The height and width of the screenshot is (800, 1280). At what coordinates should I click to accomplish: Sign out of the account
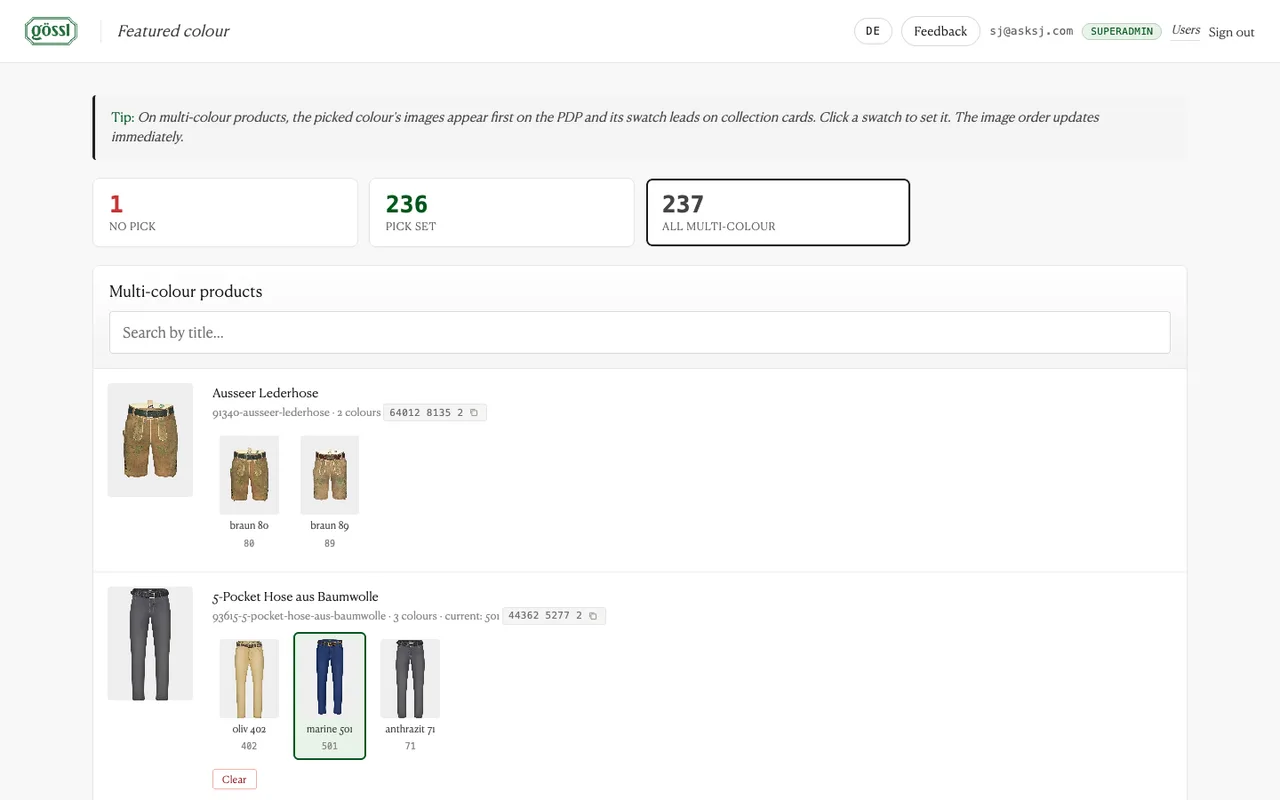click(x=1231, y=32)
